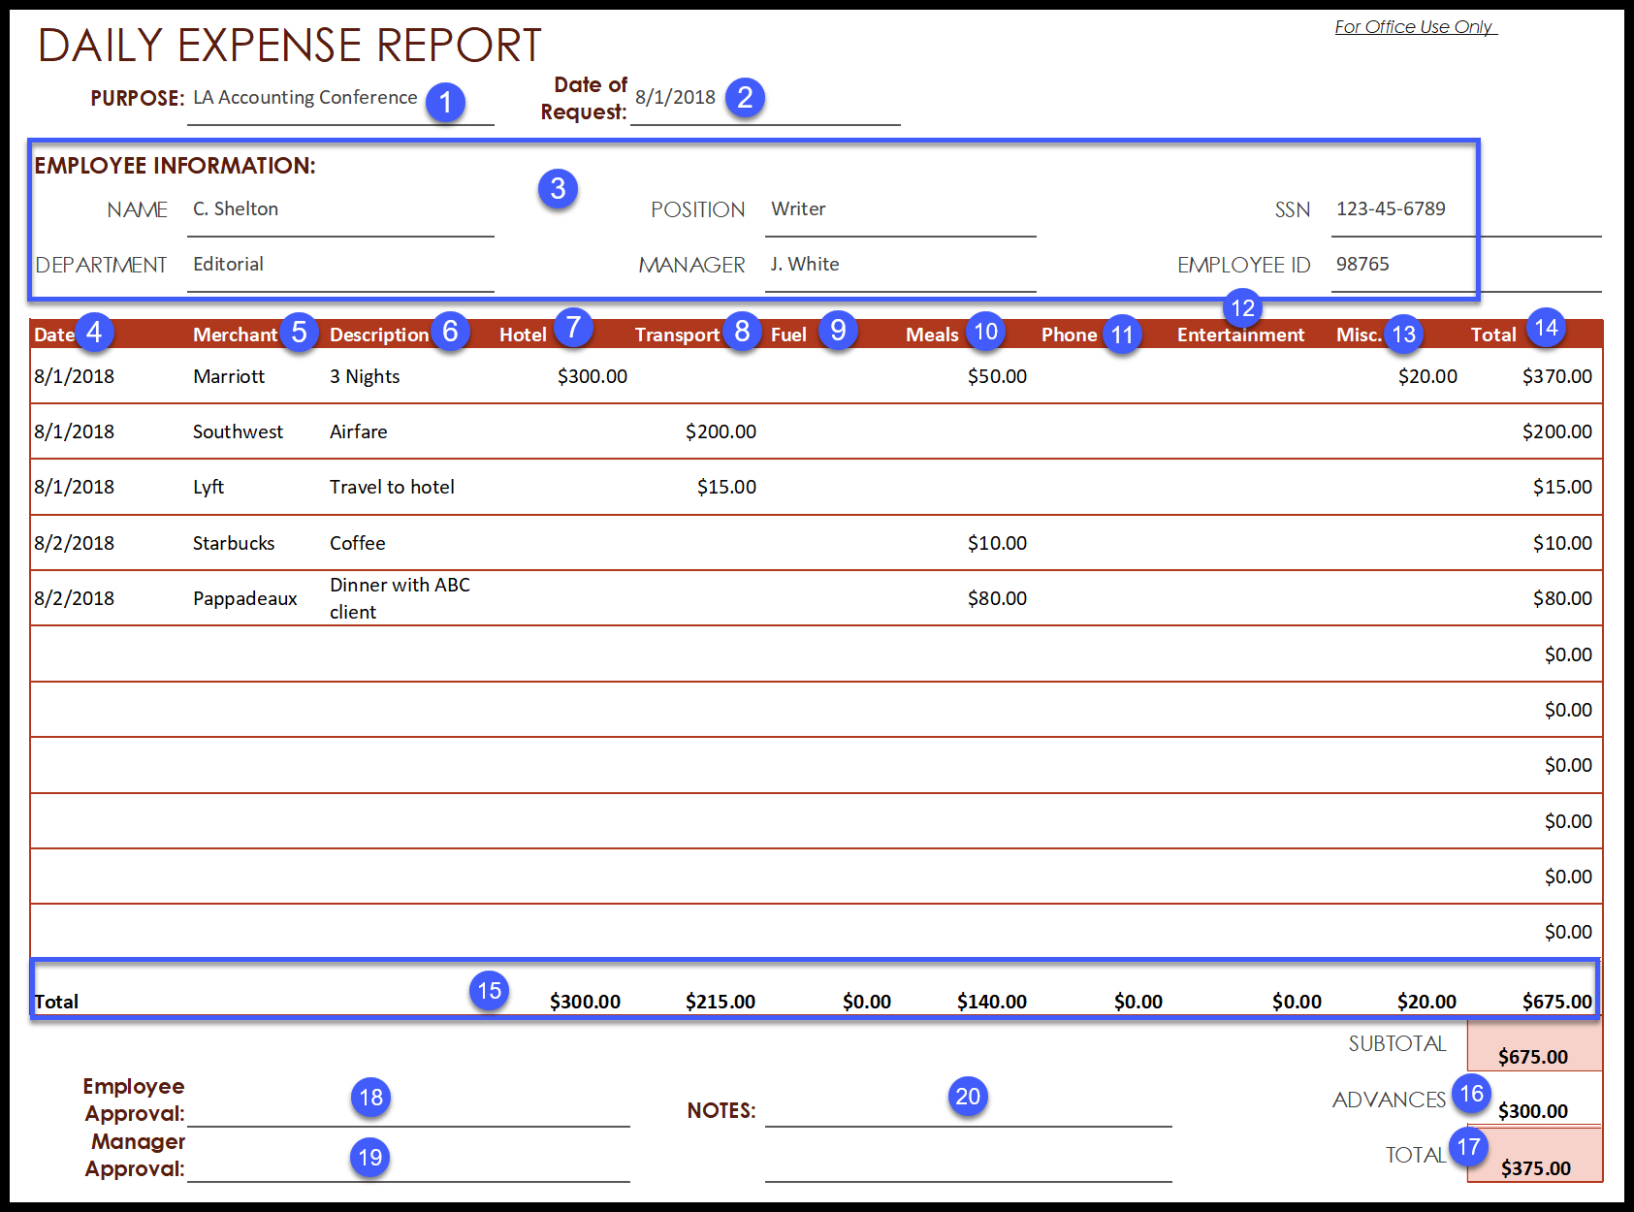Click the pink Subtotal $675.00 cell
This screenshot has width=1634, height=1212.
[1533, 1047]
